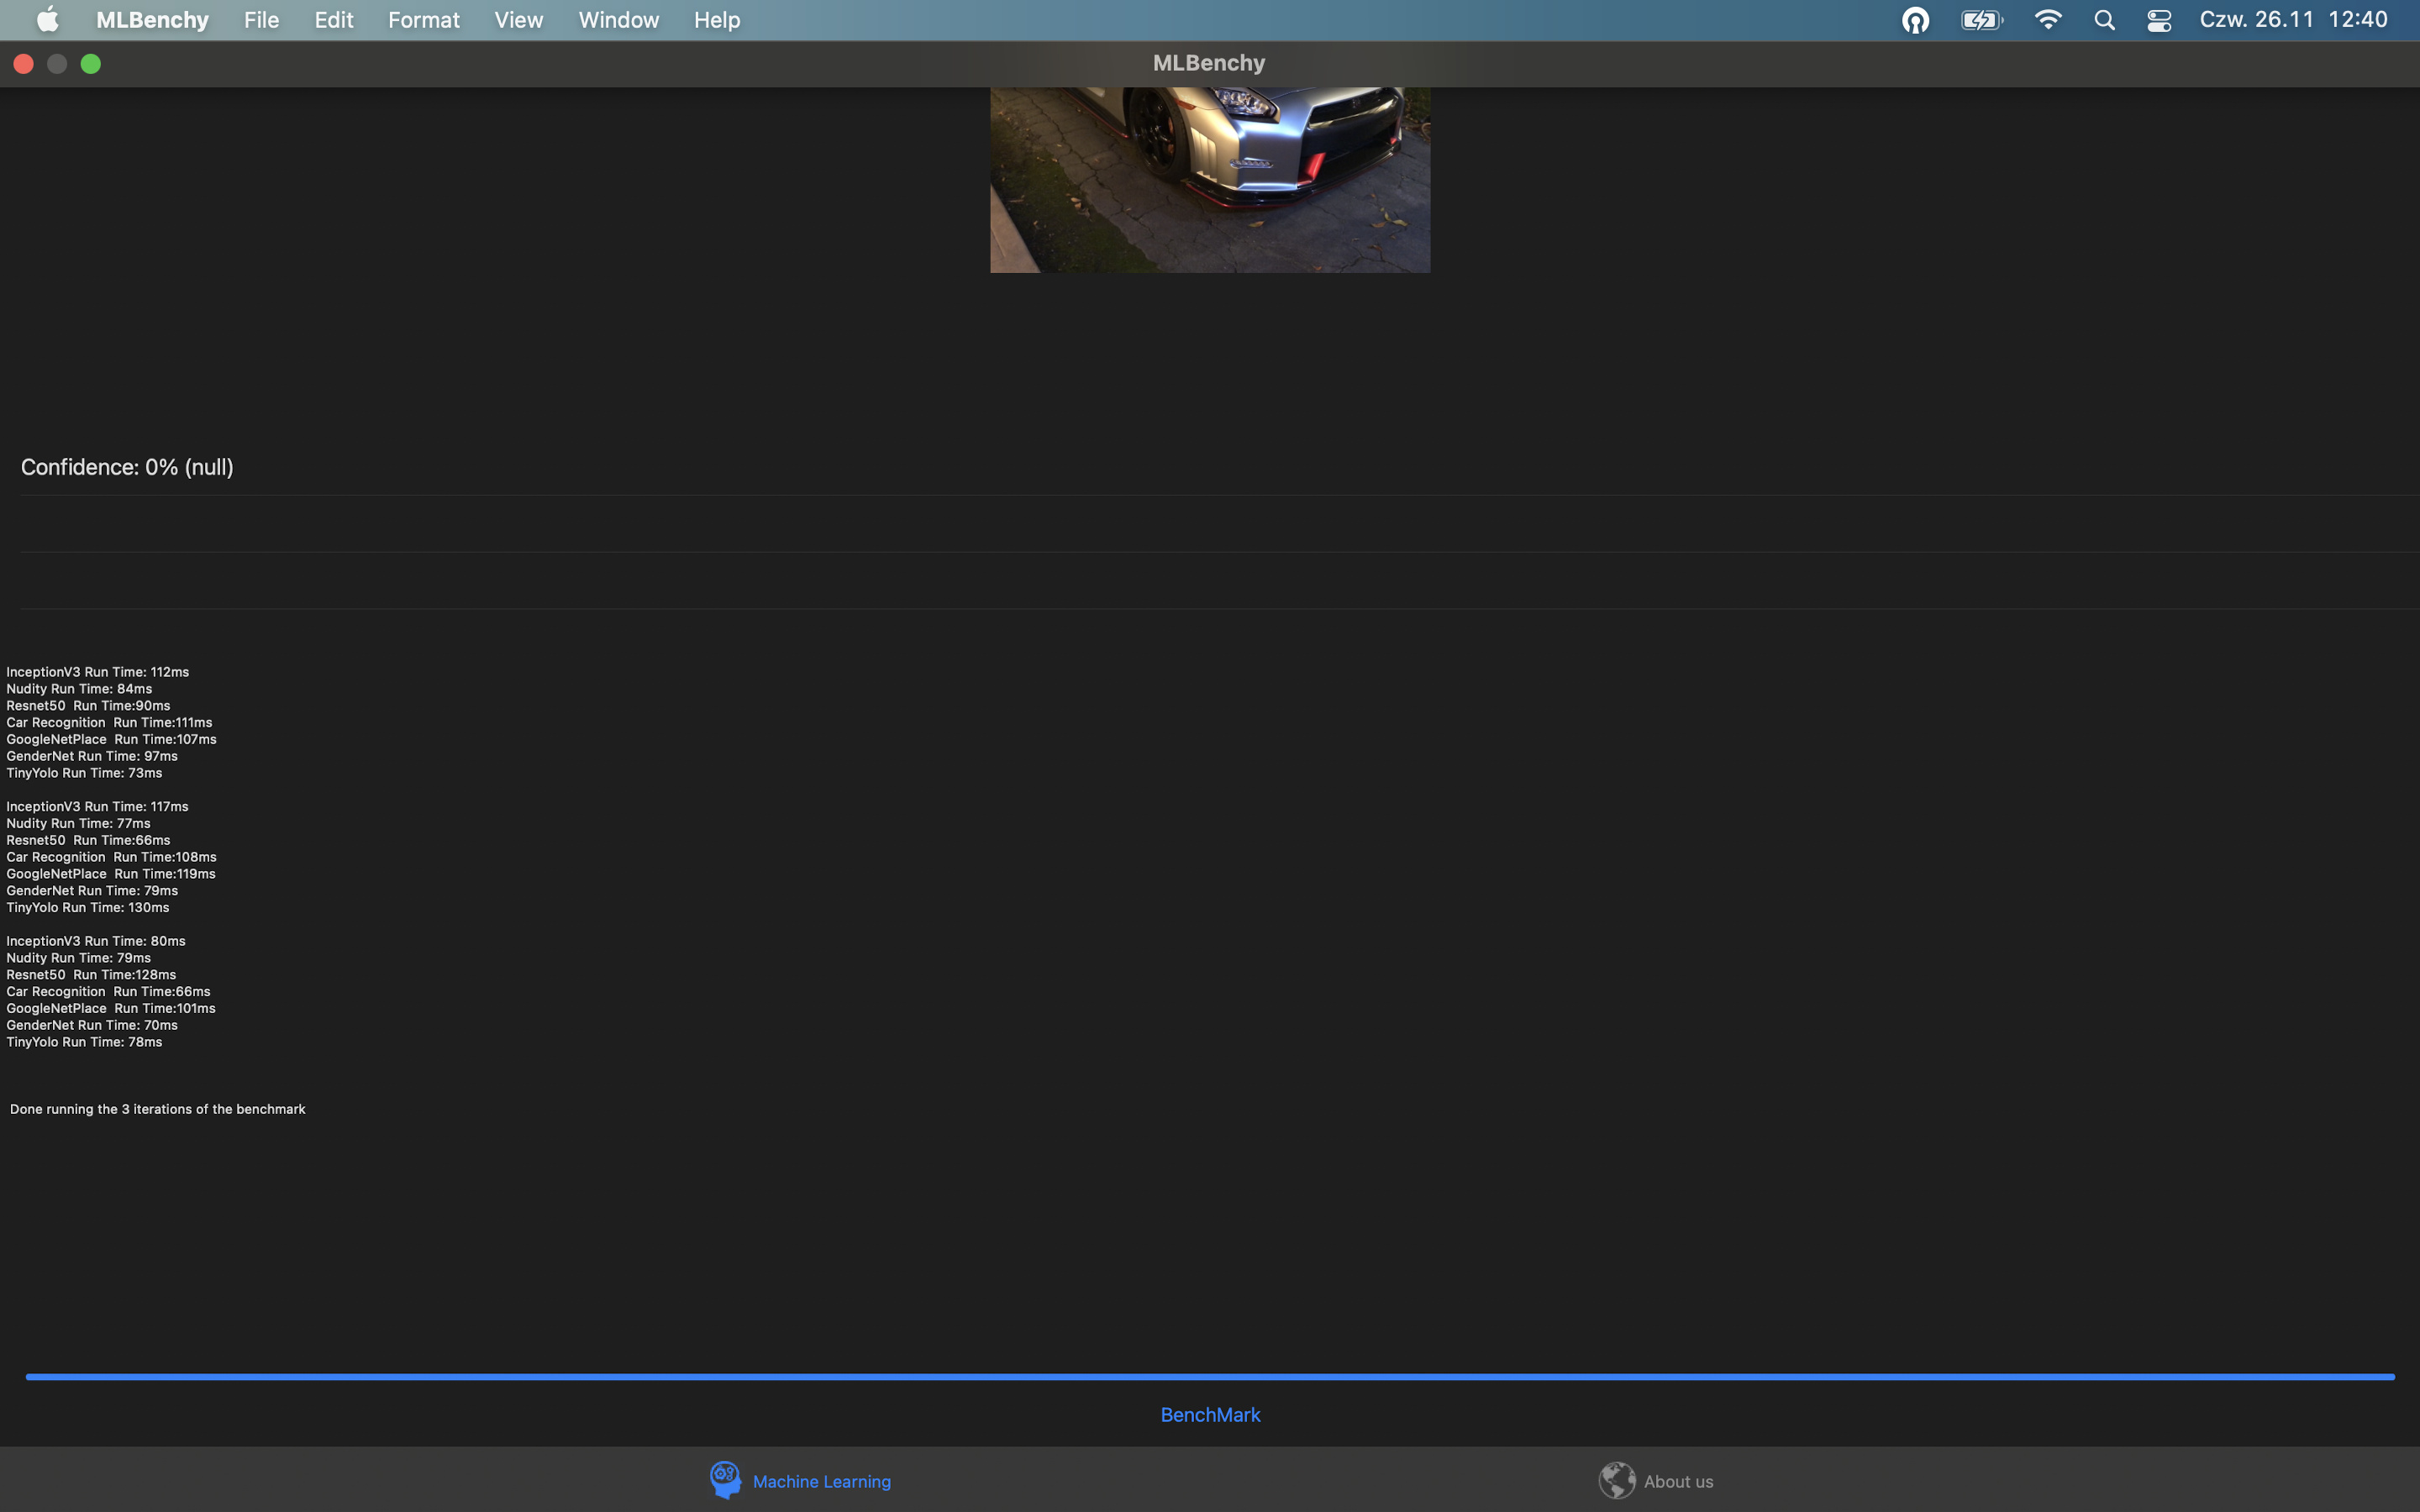The height and width of the screenshot is (1512, 2420).
Task: Click 'Car Recognition Run Time:66ms' line
Action: tap(108, 992)
